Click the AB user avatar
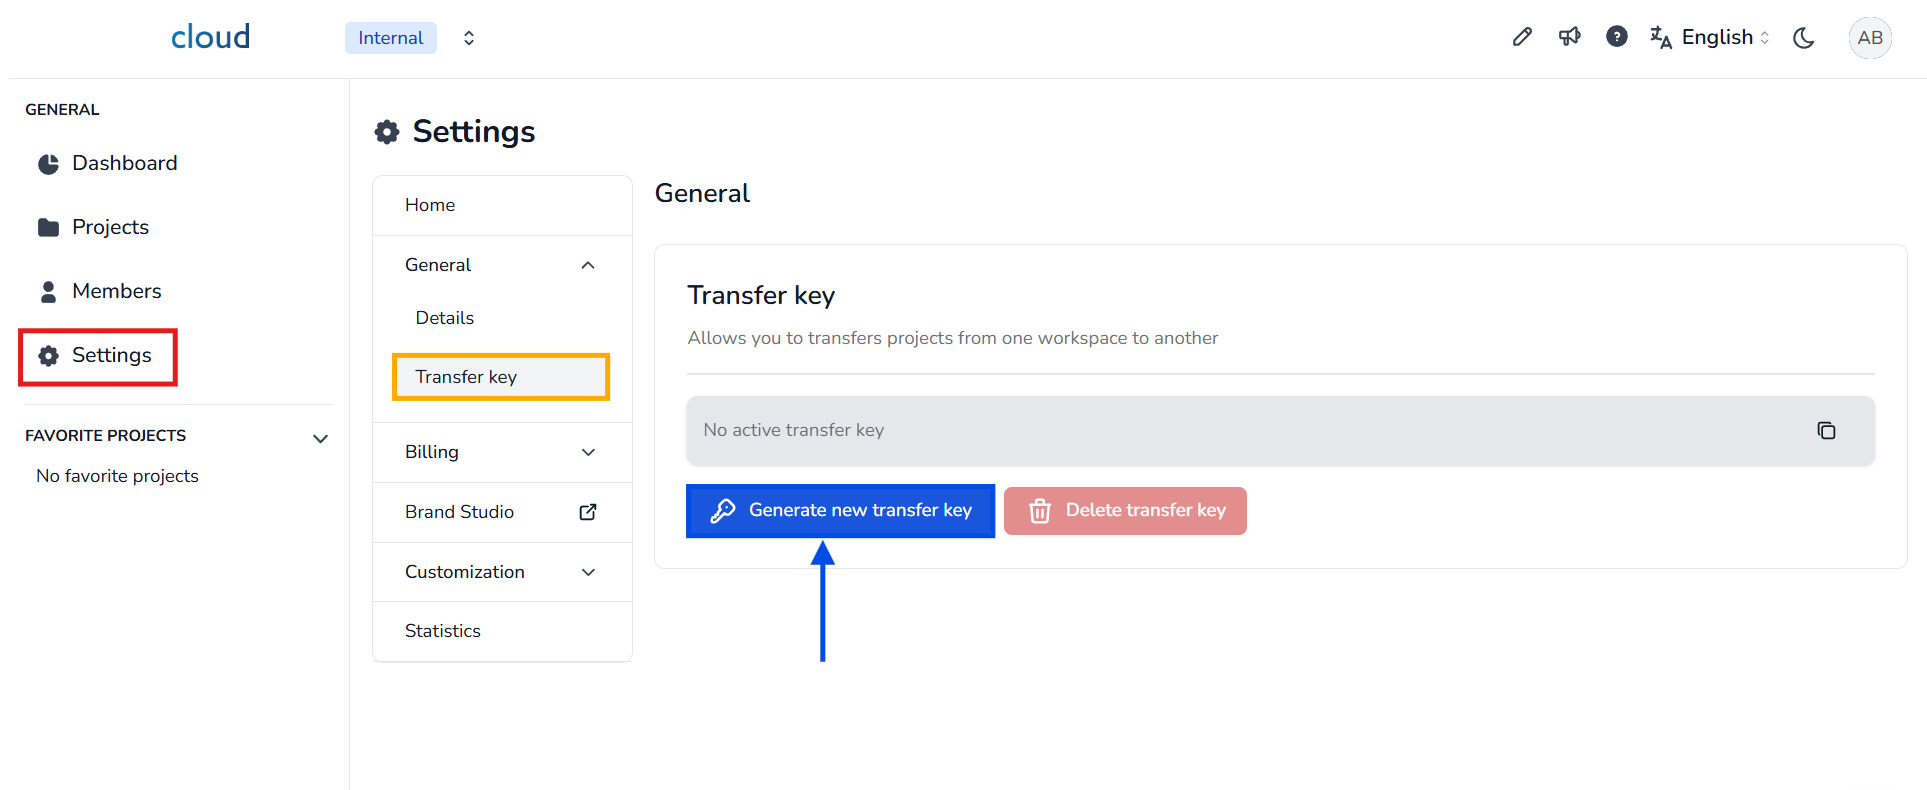This screenshot has width=1927, height=790. (1869, 38)
